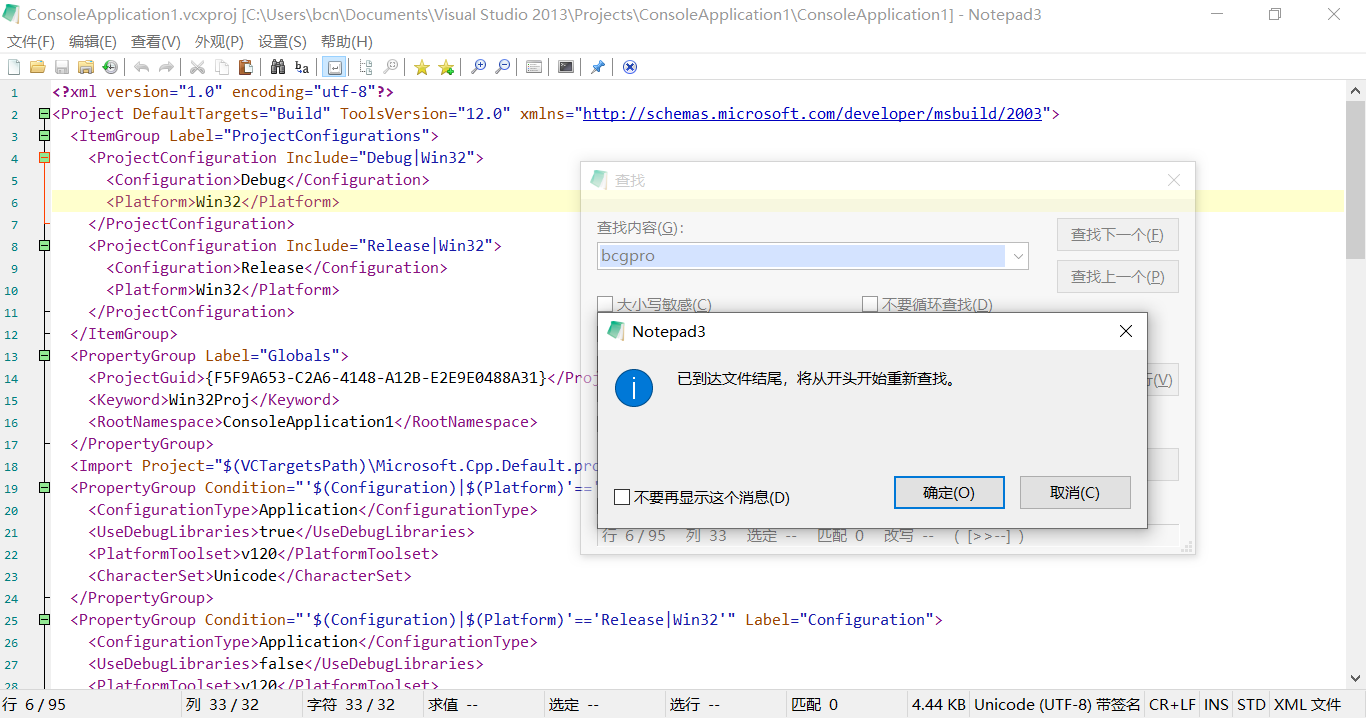Add current file to favorites (star-plus icon)
Screen dimensions: 1366x718
(445, 67)
